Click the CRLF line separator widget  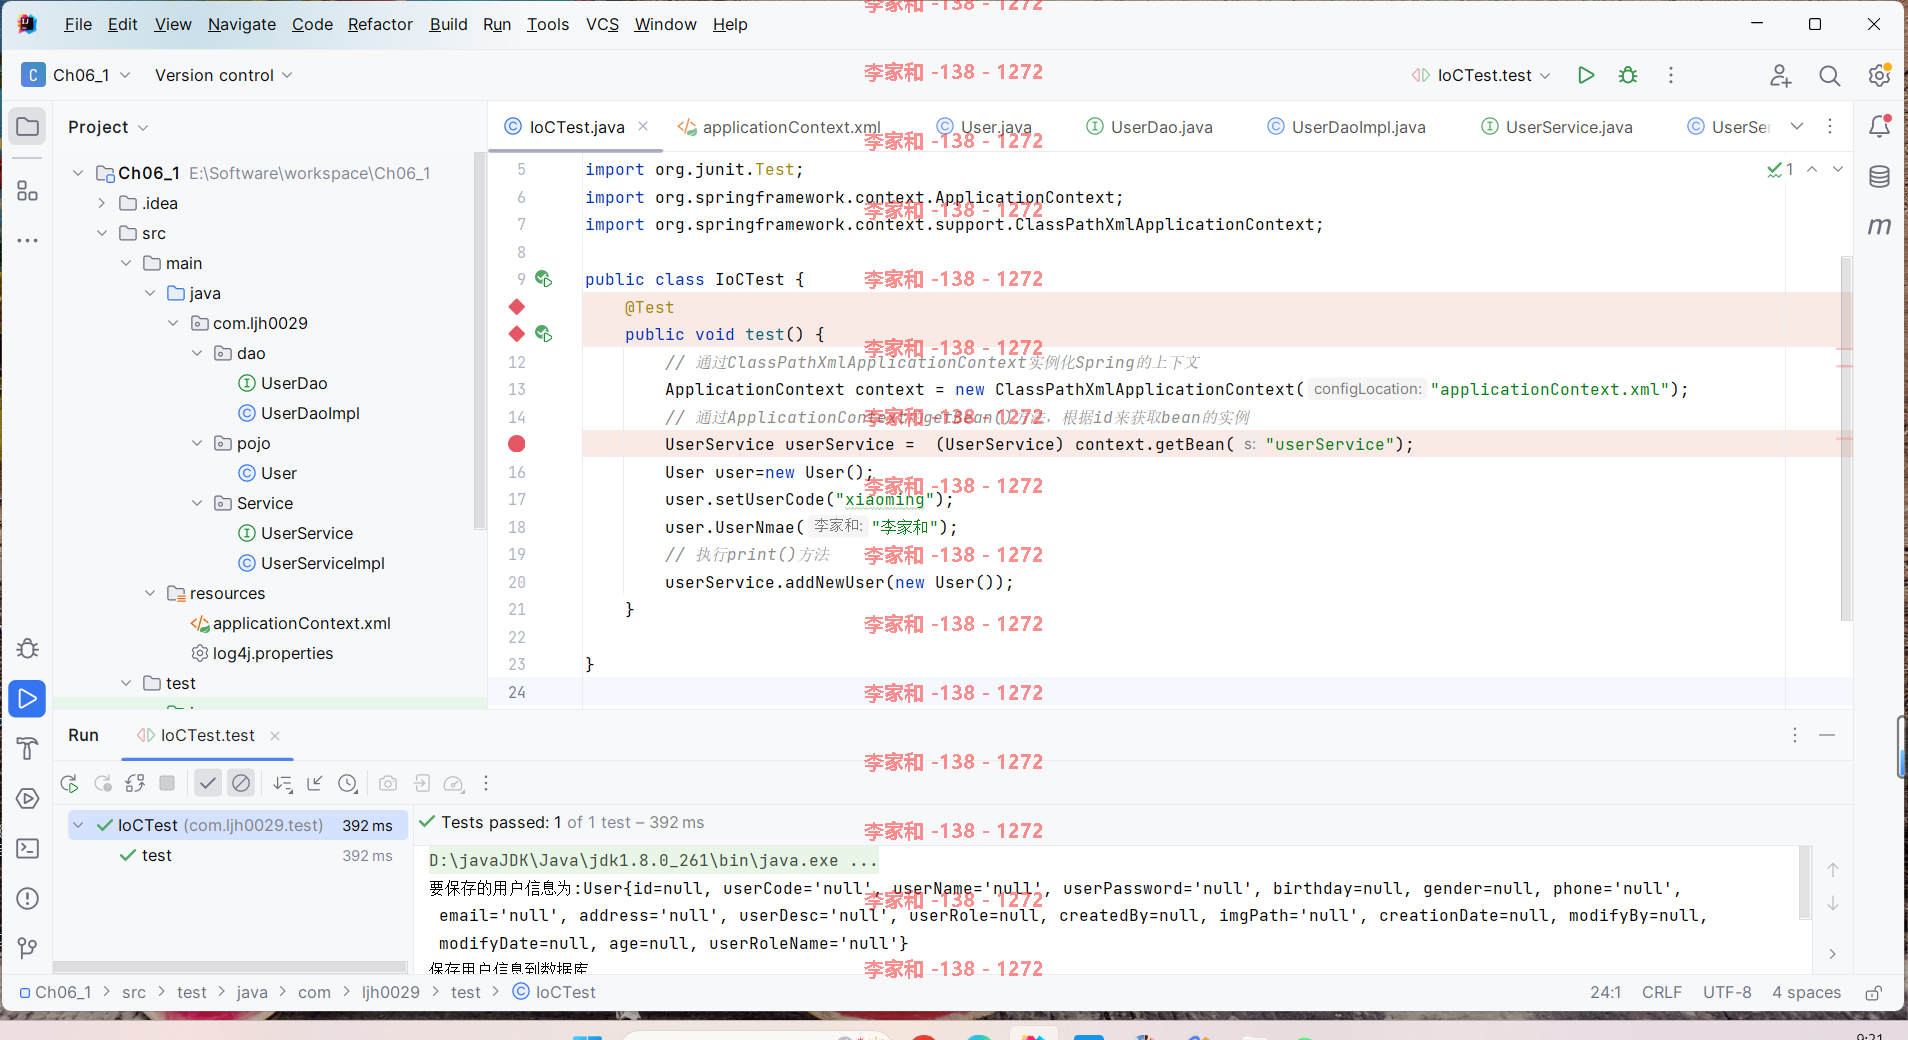coord(1661,992)
